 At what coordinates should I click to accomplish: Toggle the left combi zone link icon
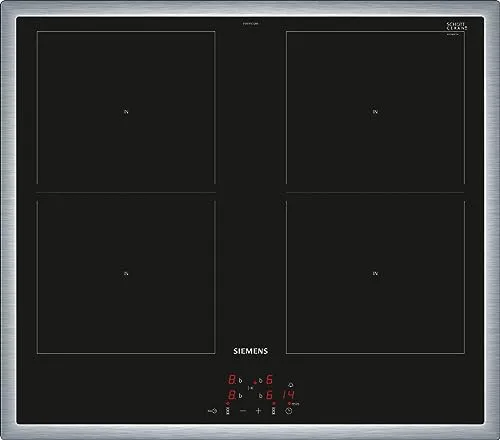coord(228,411)
